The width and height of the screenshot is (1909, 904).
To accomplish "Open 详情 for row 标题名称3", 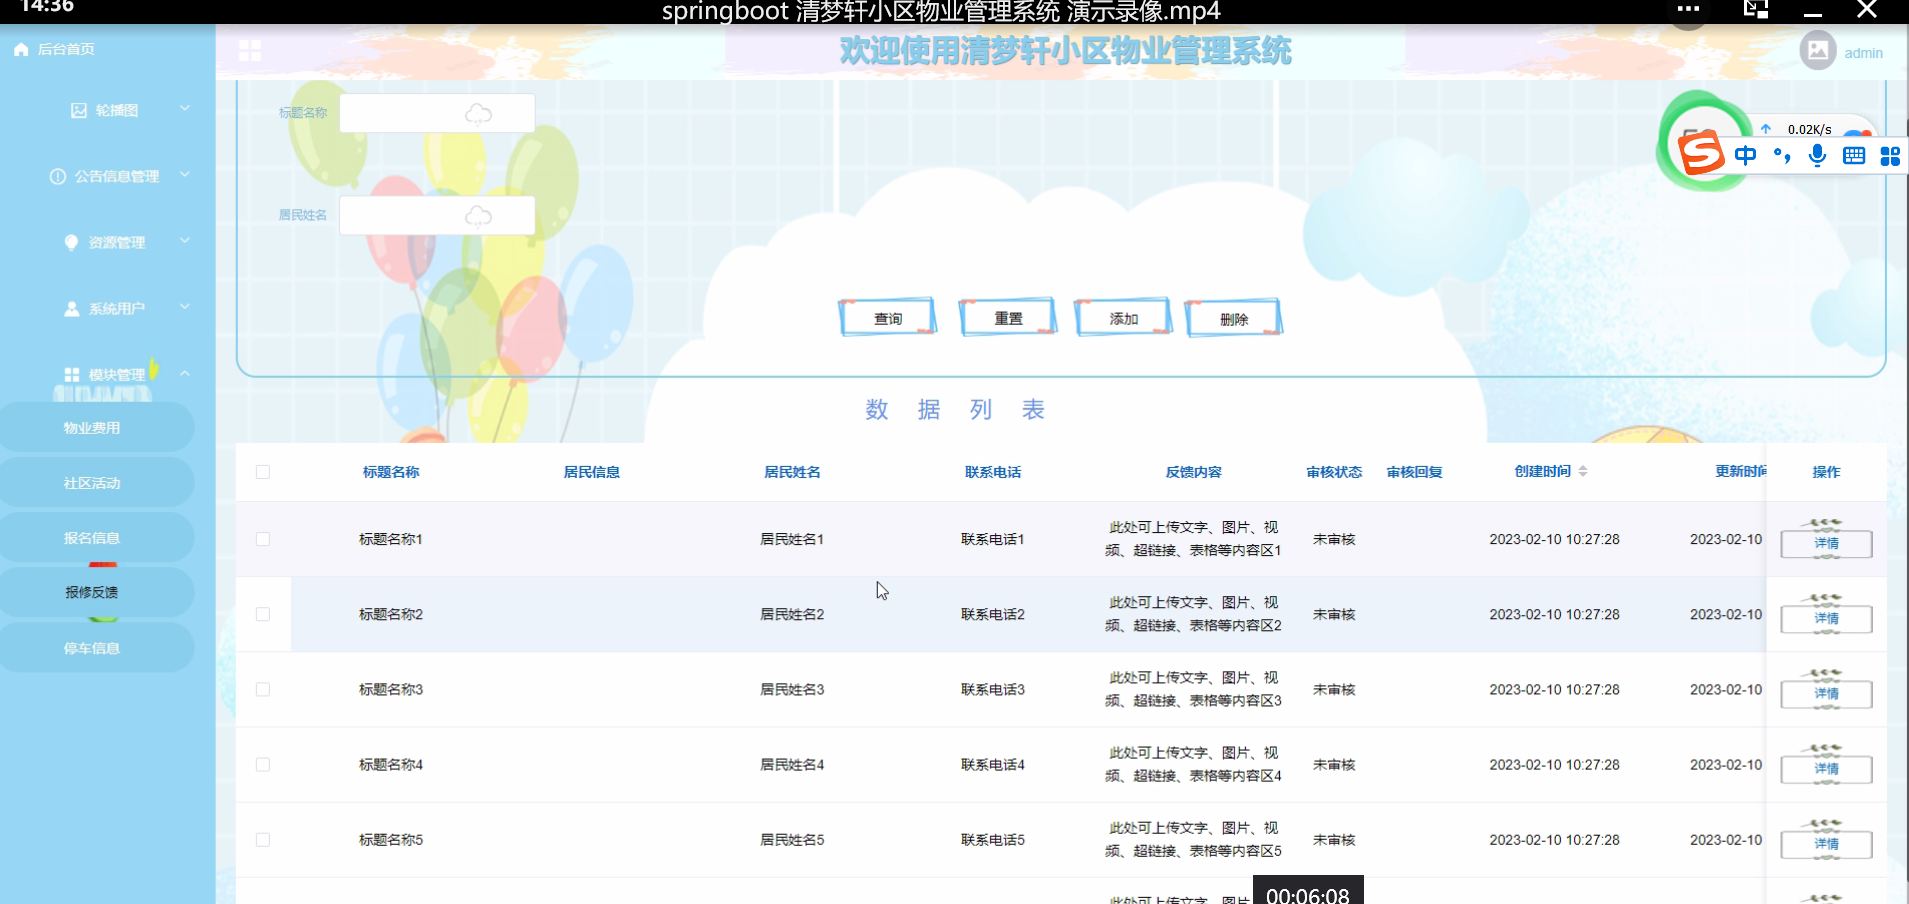I will [1826, 693].
